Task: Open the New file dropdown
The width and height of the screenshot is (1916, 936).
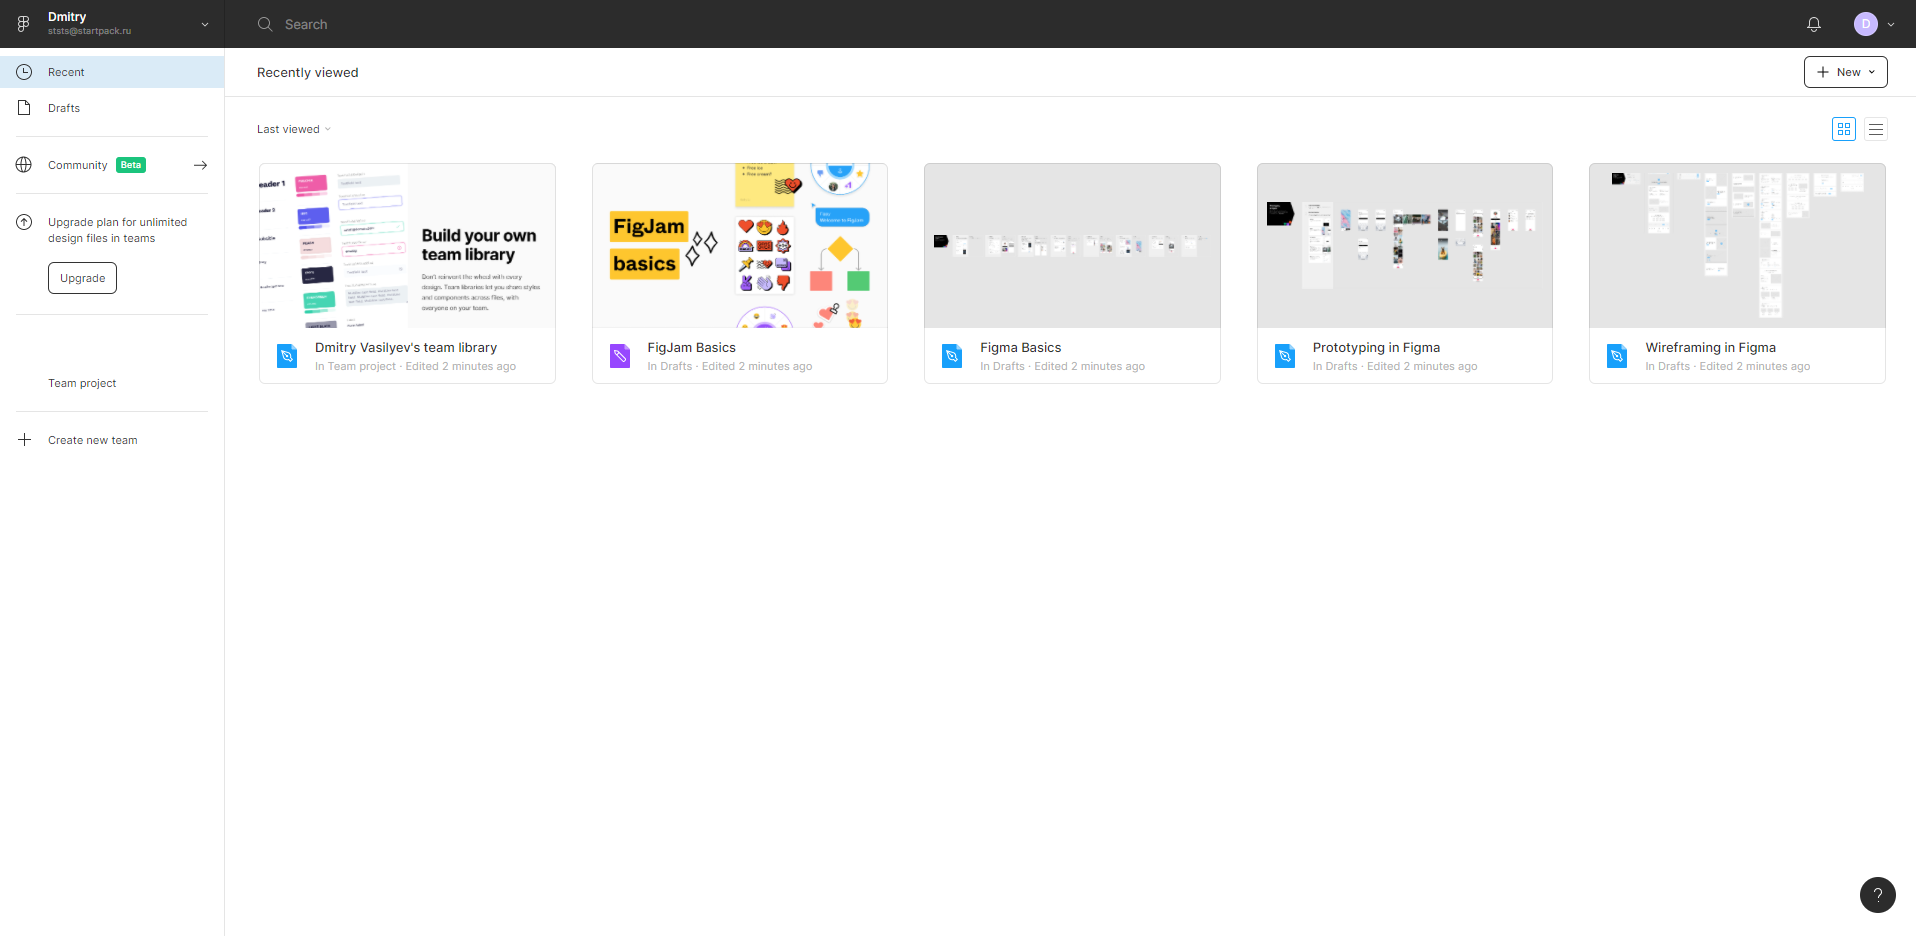Action: [x=1845, y=72]
